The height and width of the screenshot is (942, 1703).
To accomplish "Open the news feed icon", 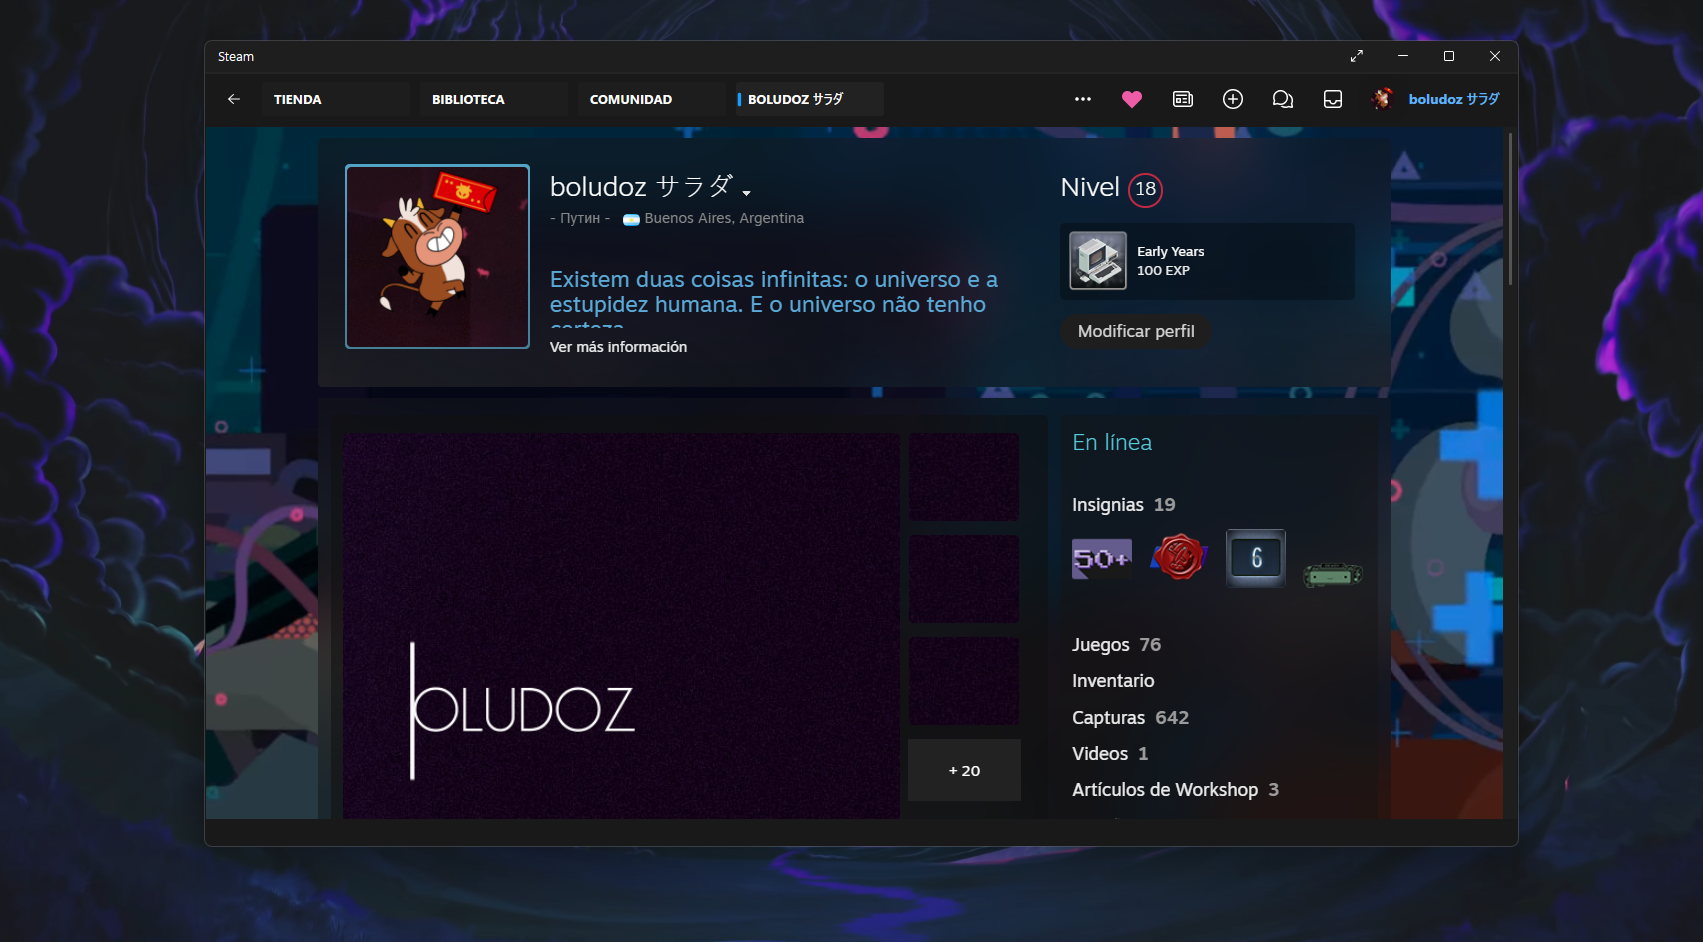I will (1183, 99).
